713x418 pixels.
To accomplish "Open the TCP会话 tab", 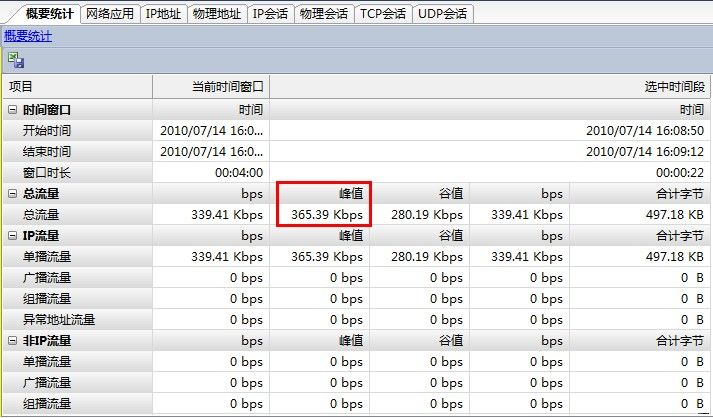I will 383,14.
